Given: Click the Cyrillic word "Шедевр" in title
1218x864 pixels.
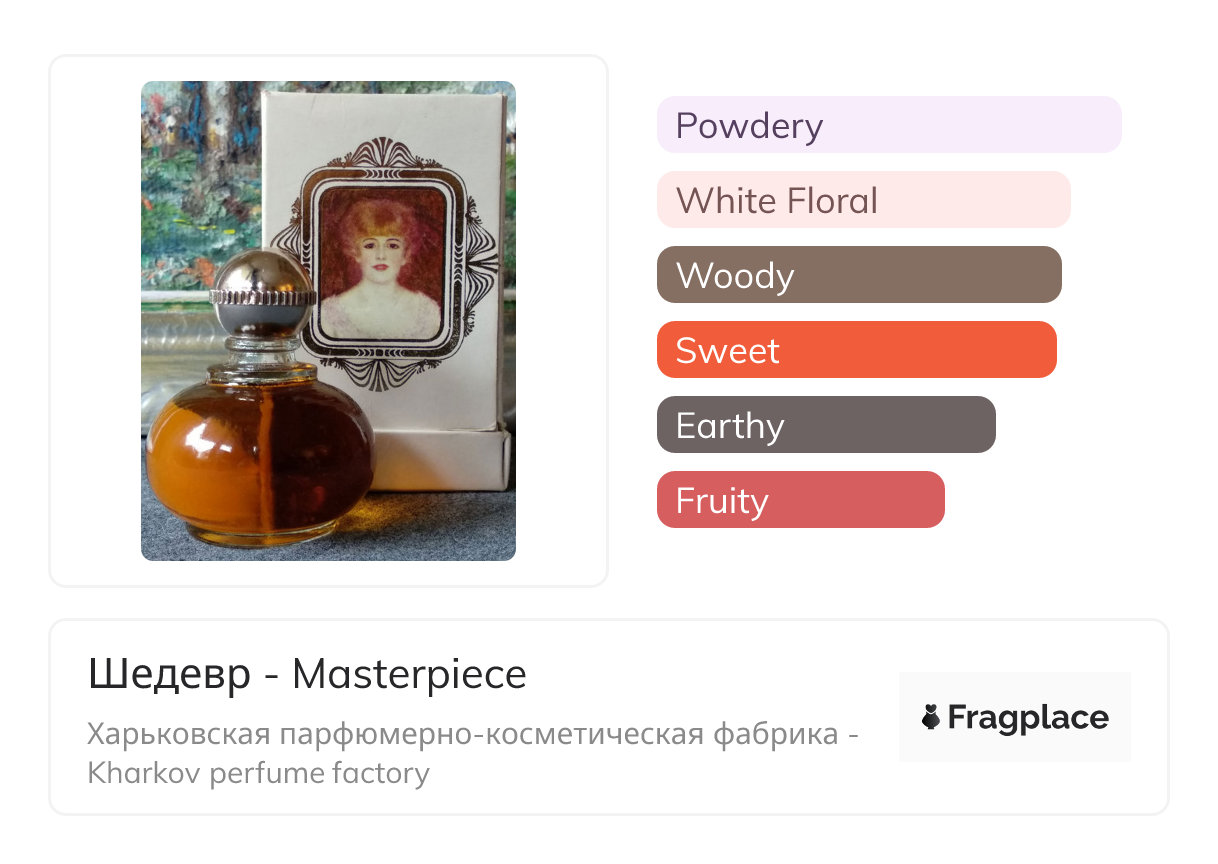Looking at the screenshot, I should coord(169,675).
